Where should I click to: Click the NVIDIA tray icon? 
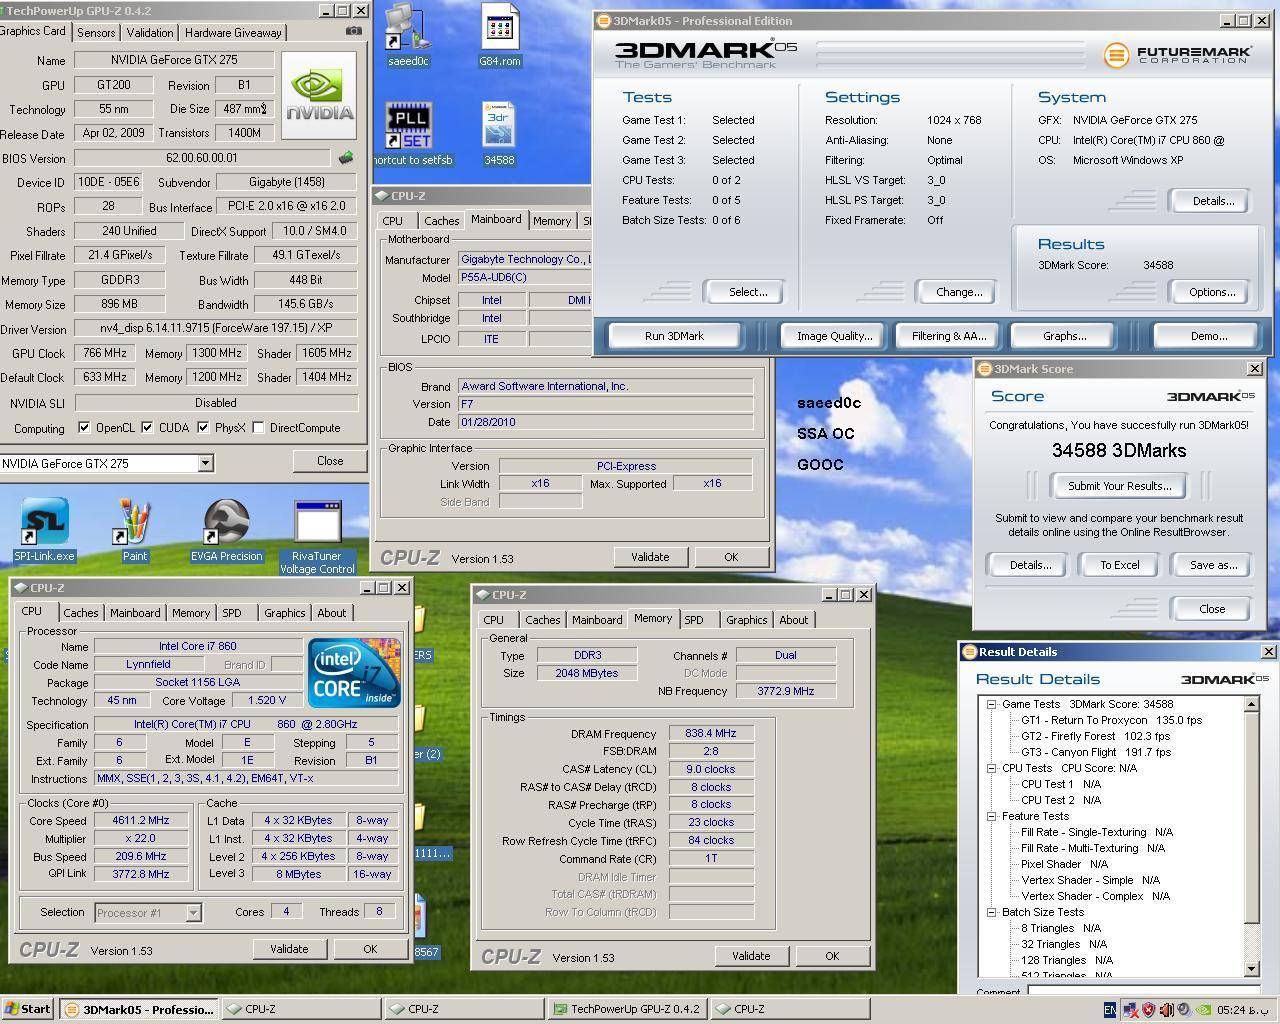[x=1203, y=1010]
